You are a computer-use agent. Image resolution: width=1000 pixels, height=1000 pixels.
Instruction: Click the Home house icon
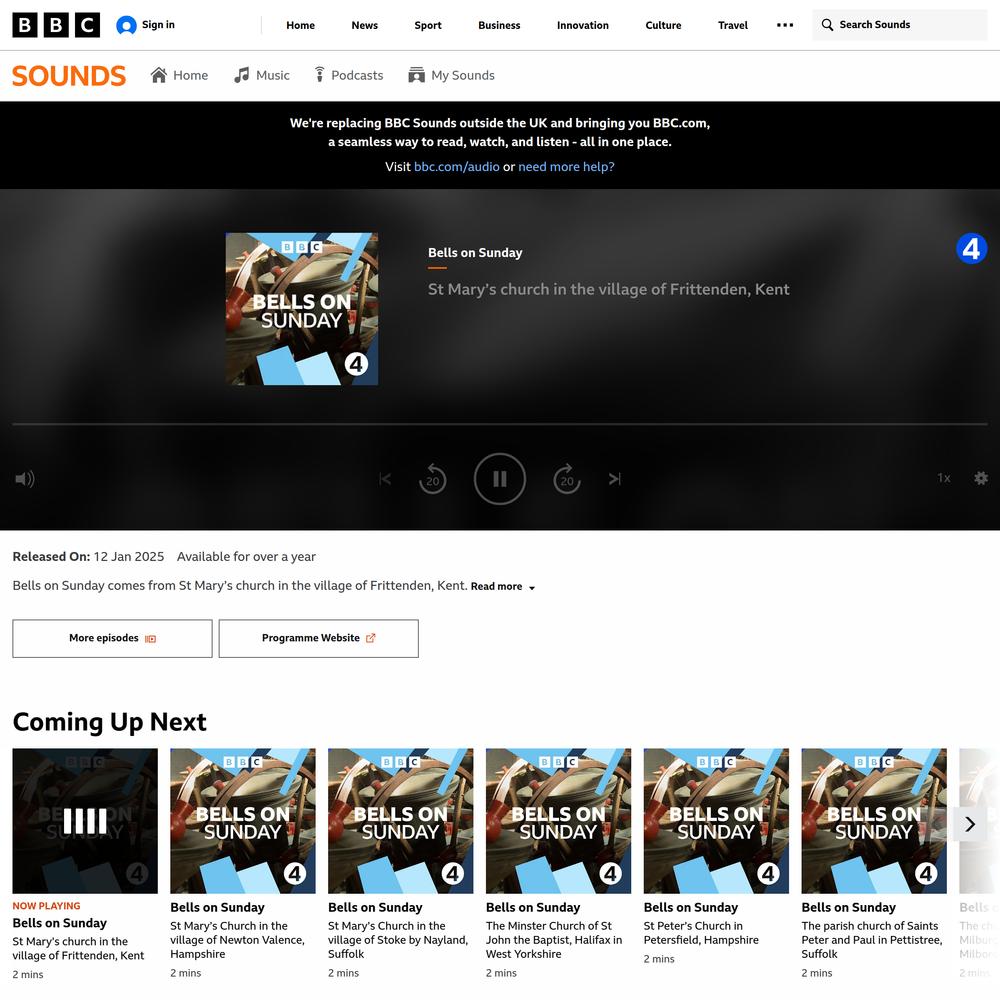tap(159, 75)
